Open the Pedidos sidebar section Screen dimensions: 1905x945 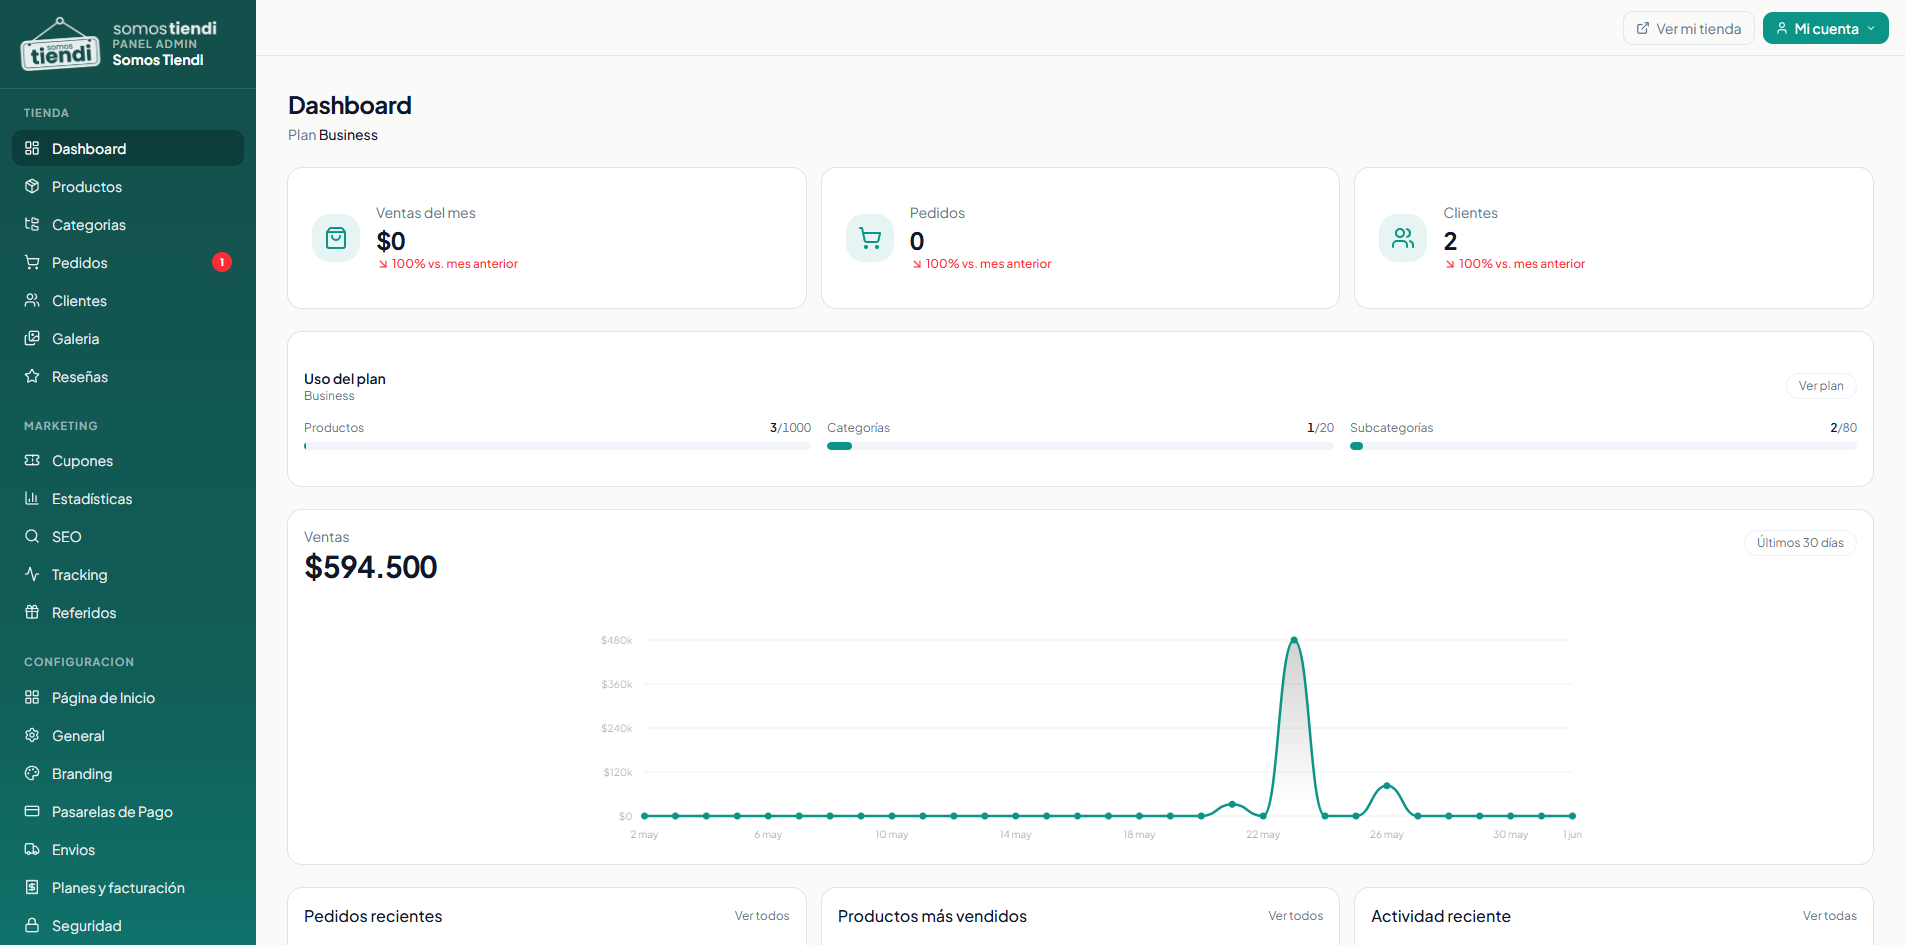point(128,262)
